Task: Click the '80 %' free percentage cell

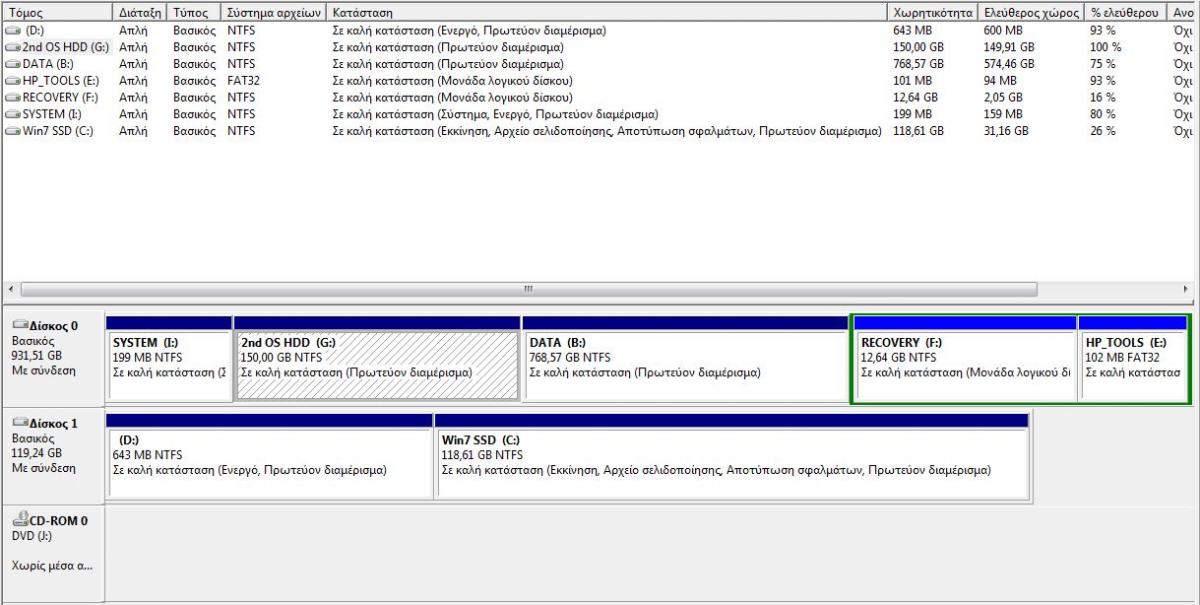Action: pyautogui.click(x=1102, y=114)
